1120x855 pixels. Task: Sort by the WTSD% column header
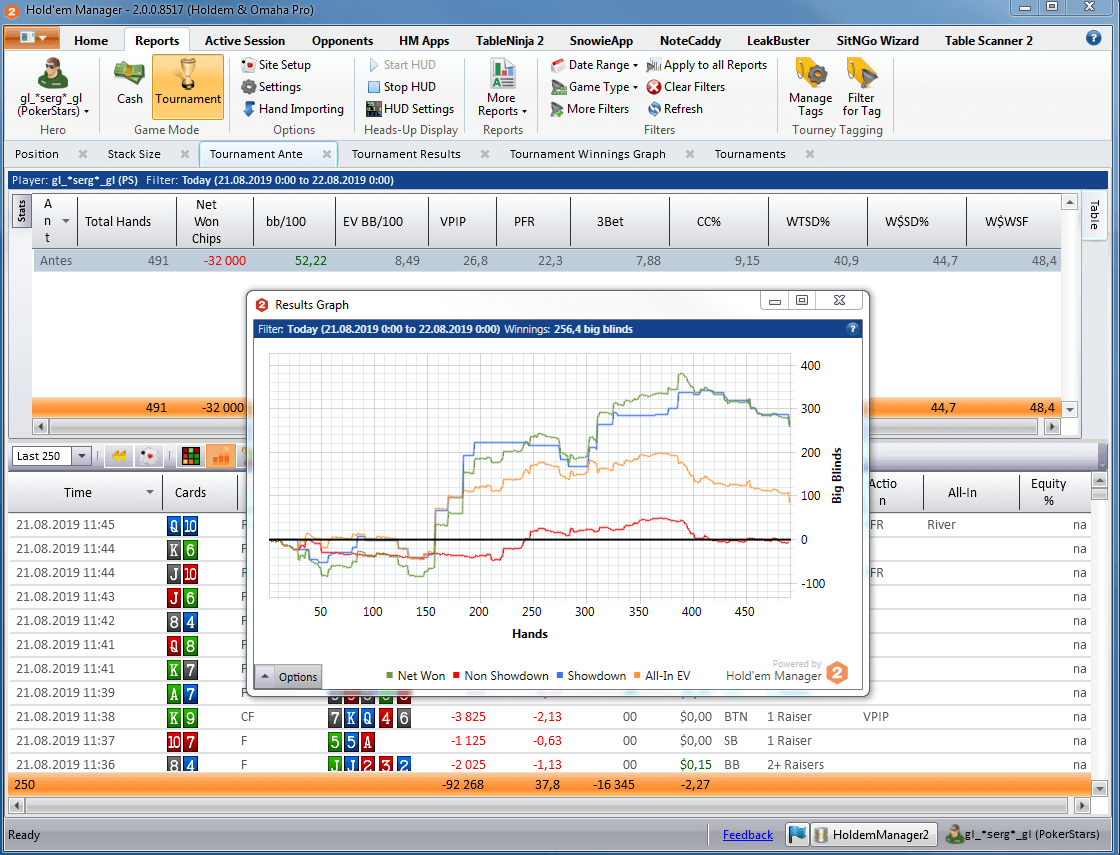point(817,221)
